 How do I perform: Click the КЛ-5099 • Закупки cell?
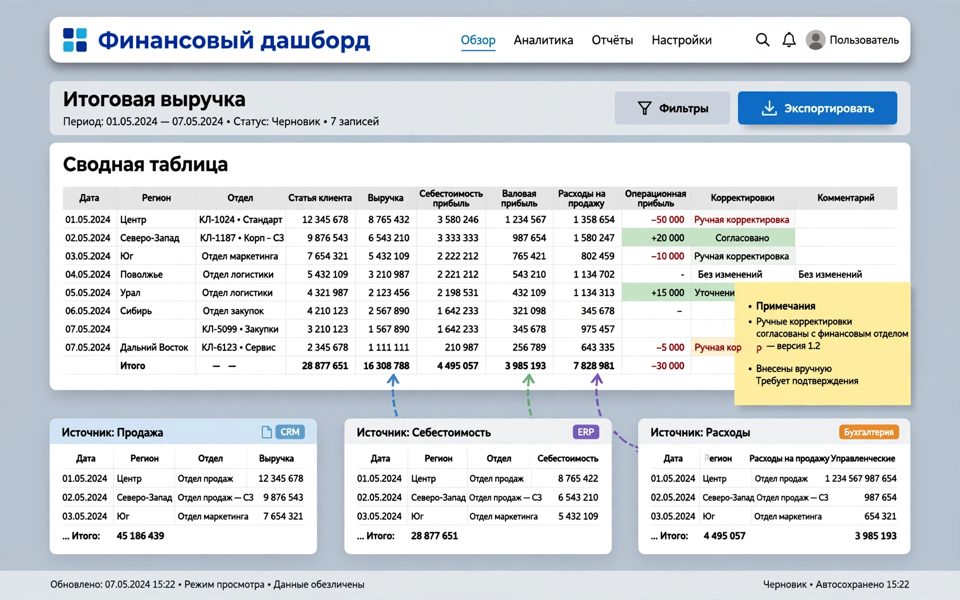240,329
